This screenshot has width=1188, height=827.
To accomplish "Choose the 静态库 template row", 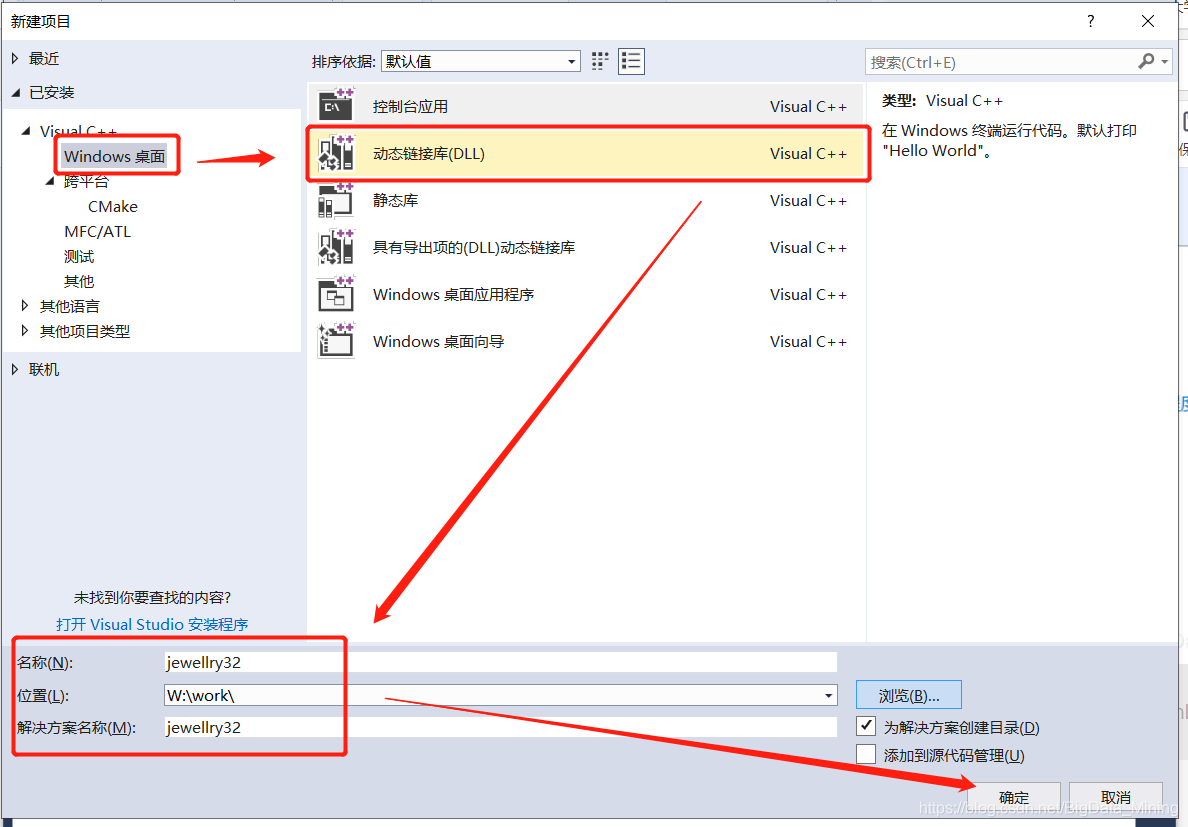I will pyautogui.click(x=586, y=201).
